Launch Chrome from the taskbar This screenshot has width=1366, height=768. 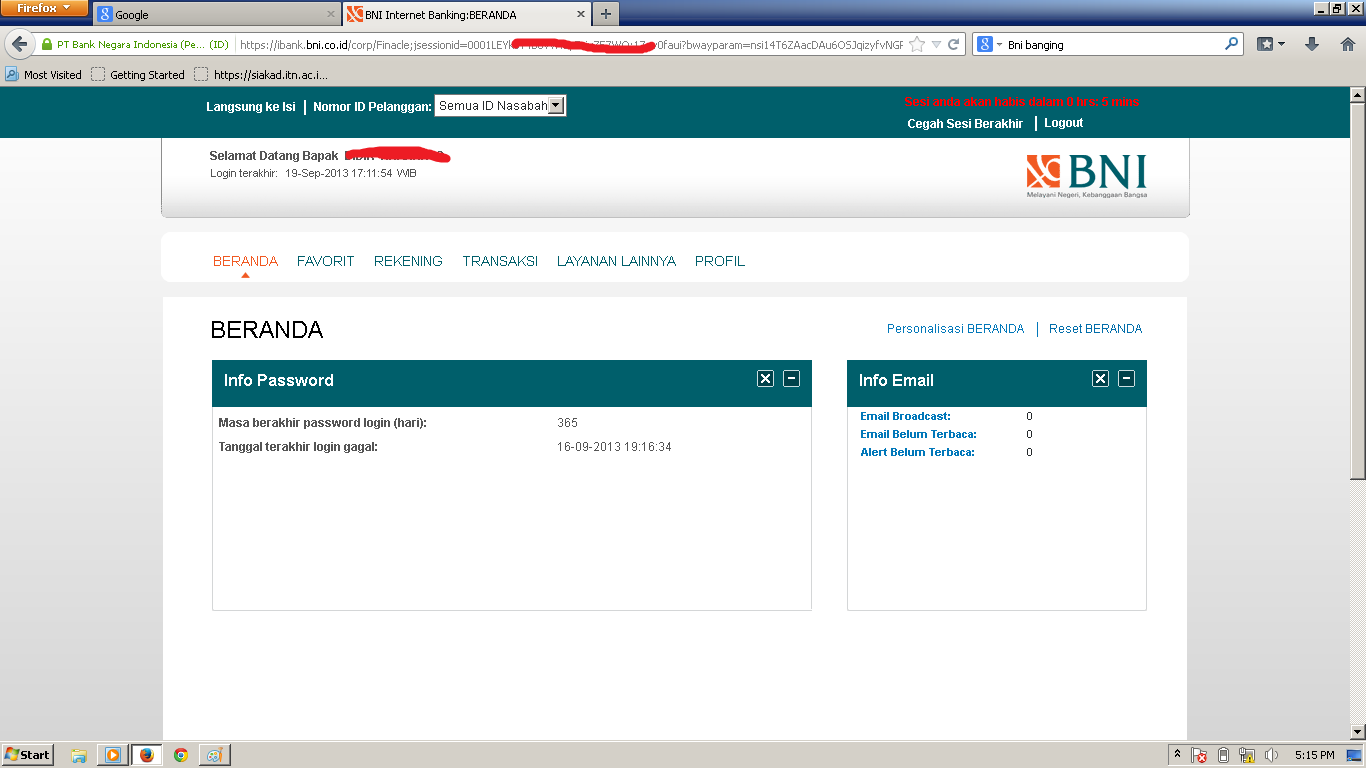[181, 755]
